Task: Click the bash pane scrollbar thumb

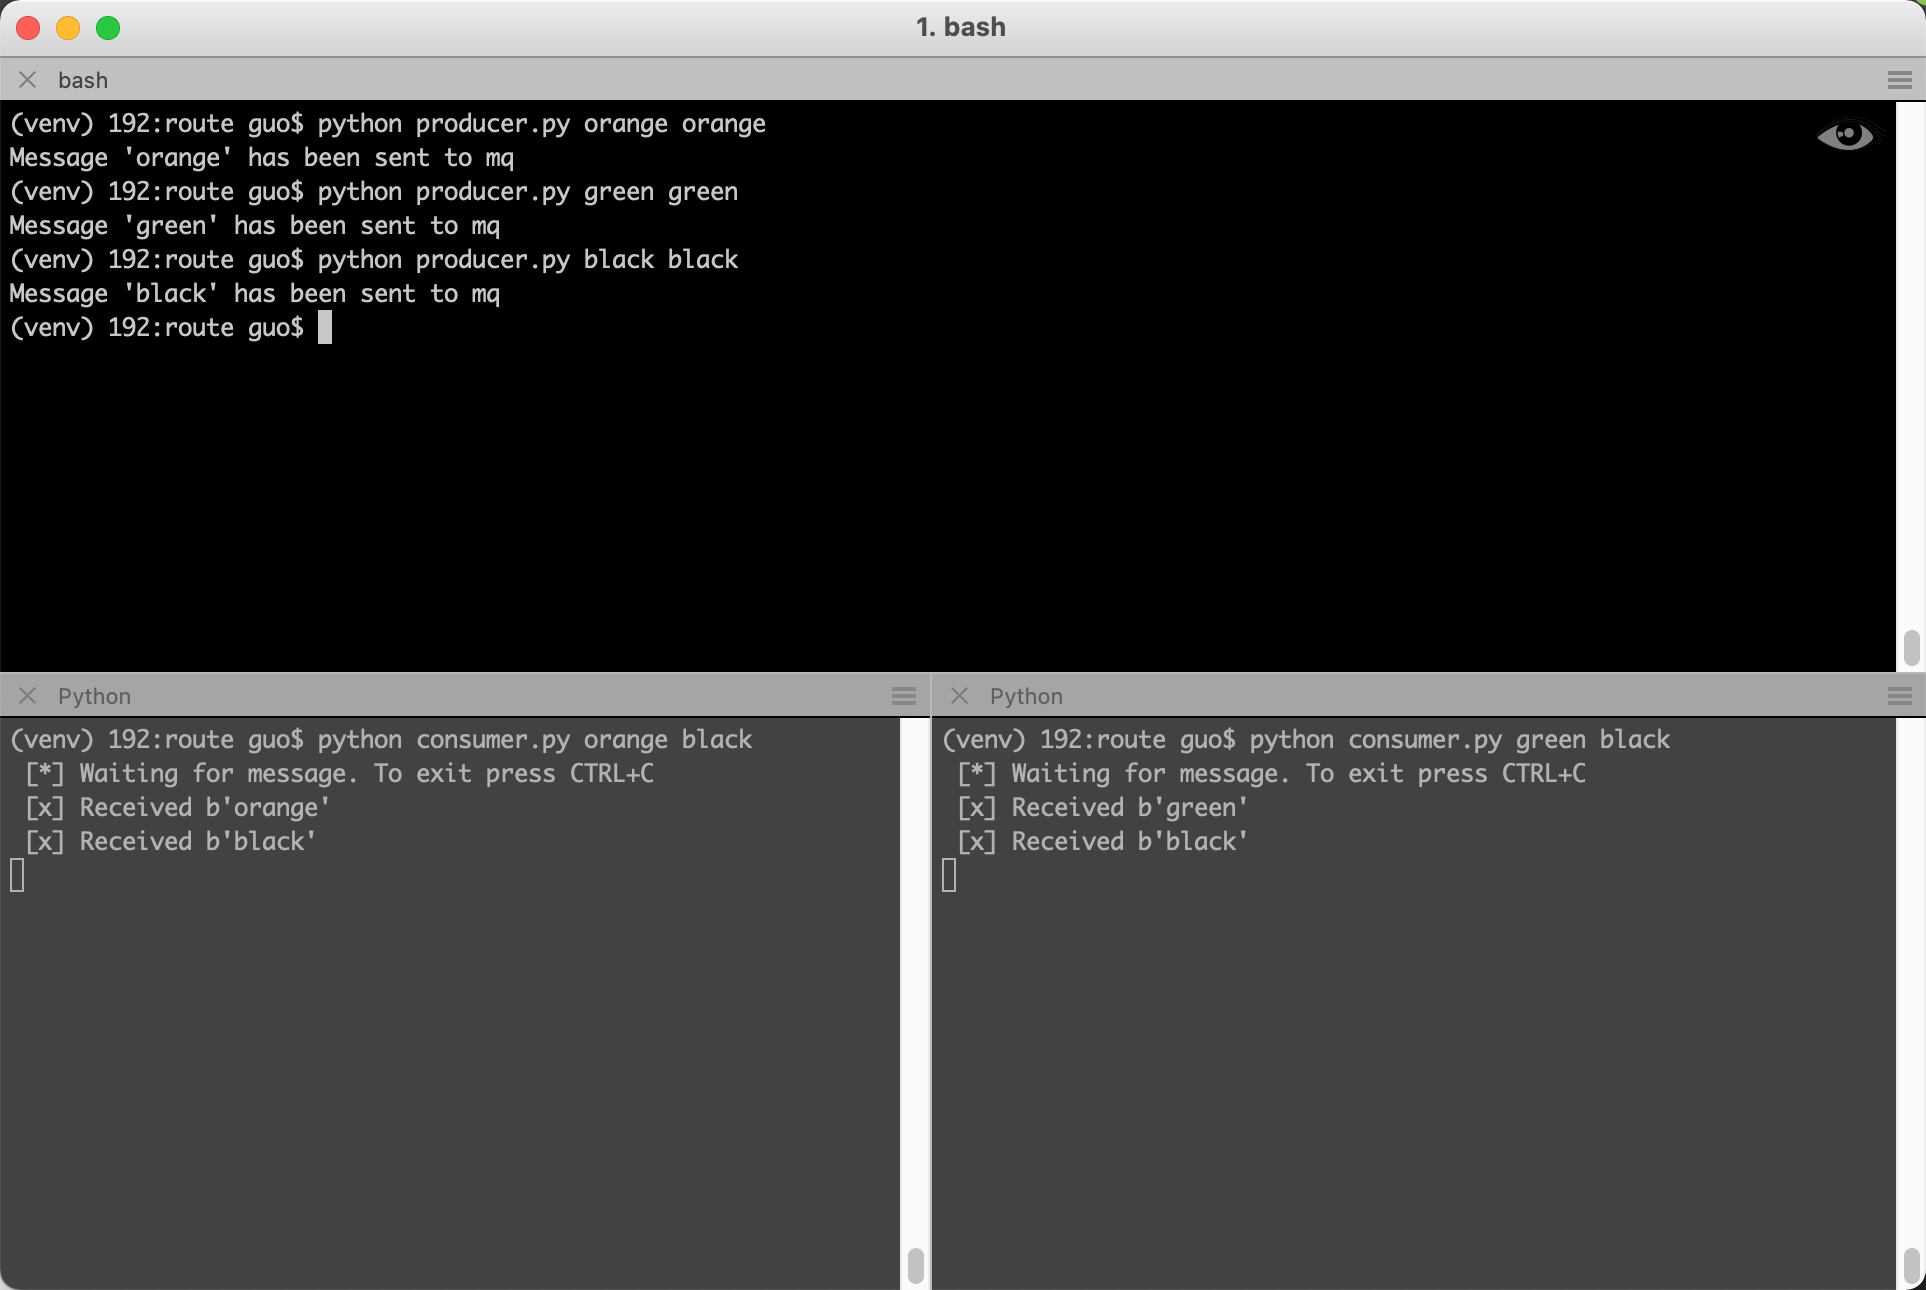Action: click(1911, 648)
